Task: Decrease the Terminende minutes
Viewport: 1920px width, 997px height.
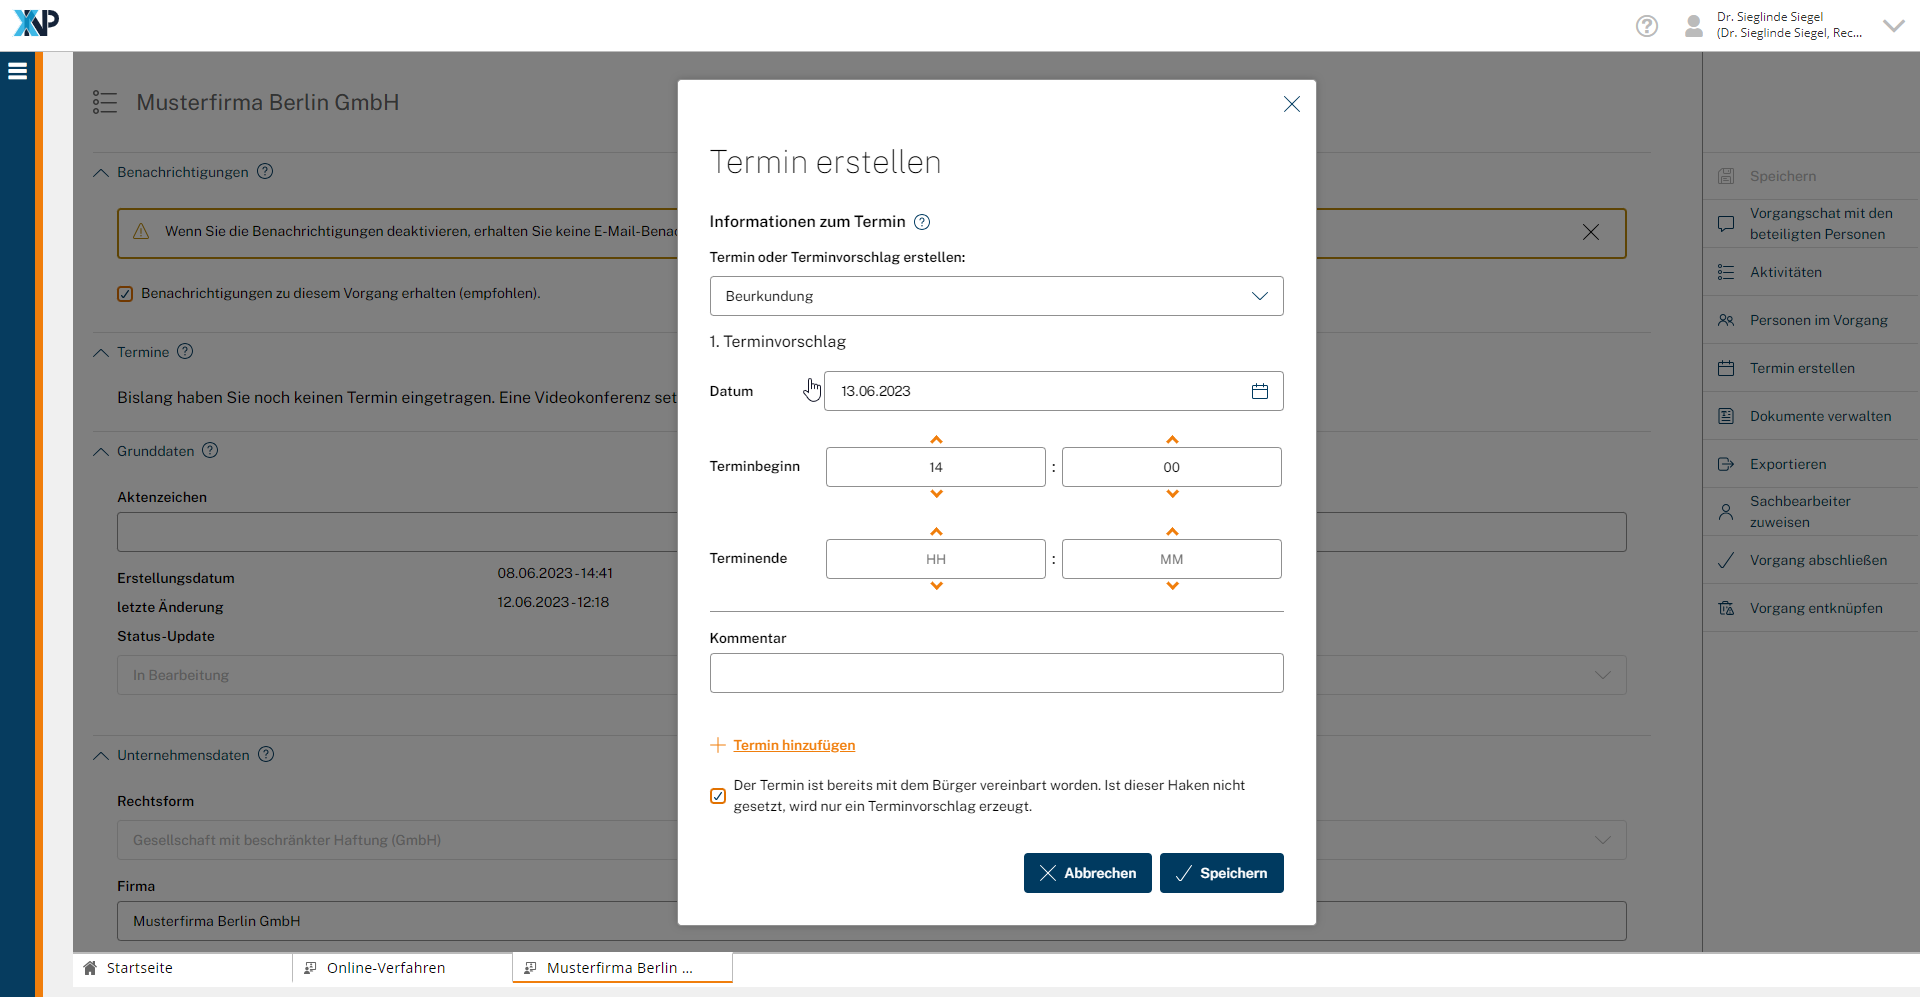Action: tap(1172, 586)
